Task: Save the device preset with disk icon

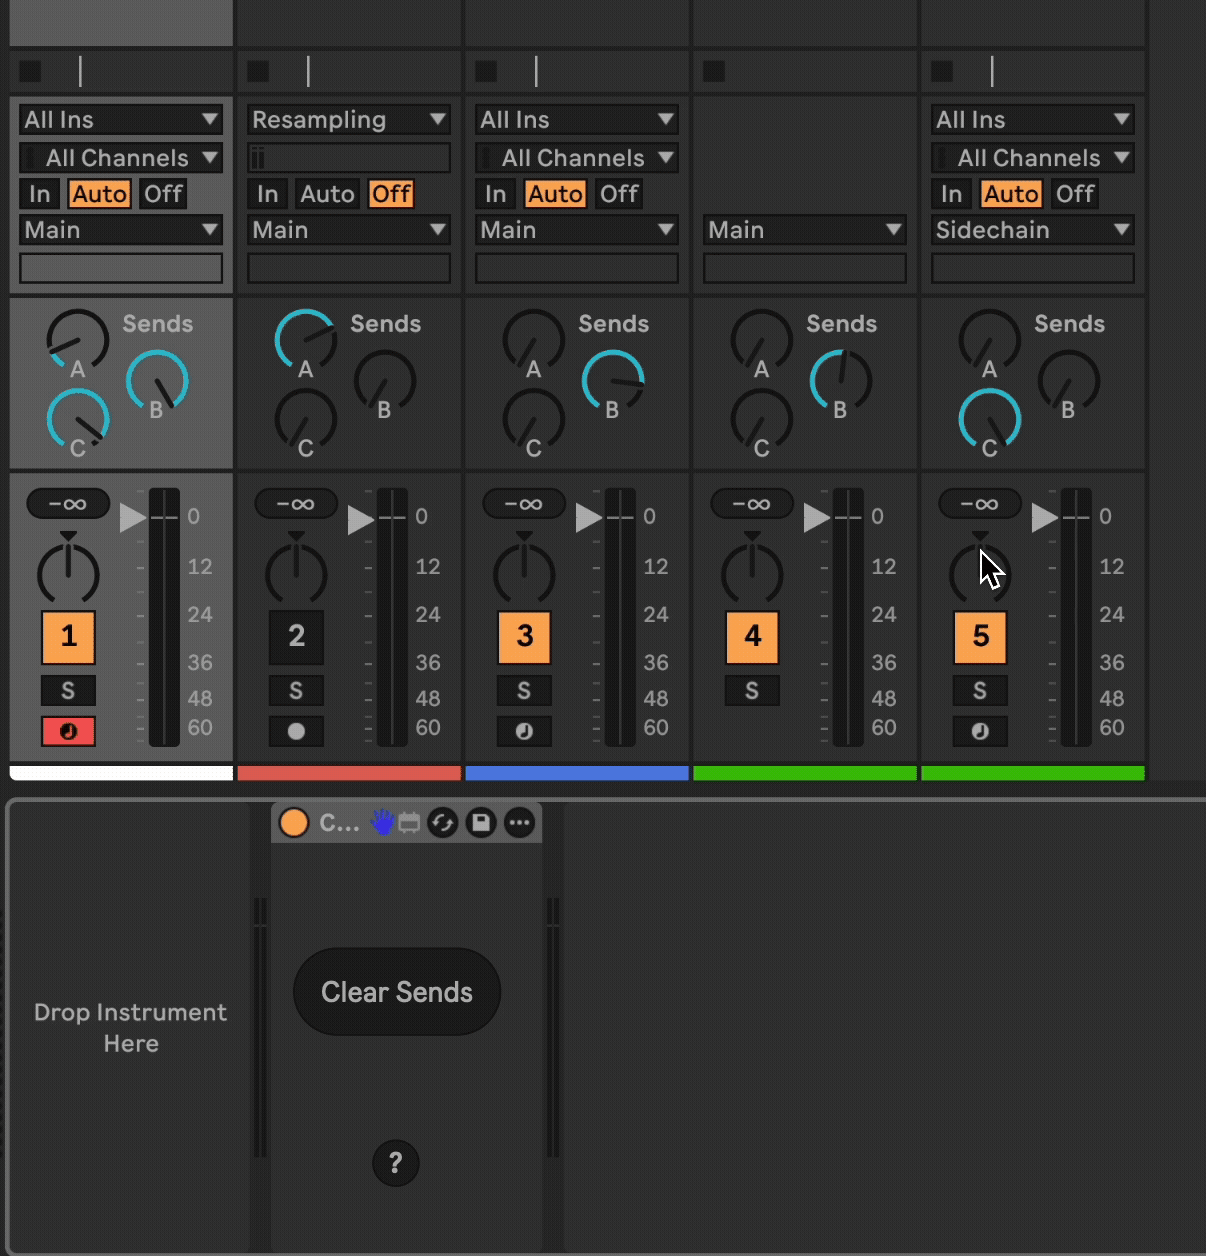Action: tap(481, 823)
